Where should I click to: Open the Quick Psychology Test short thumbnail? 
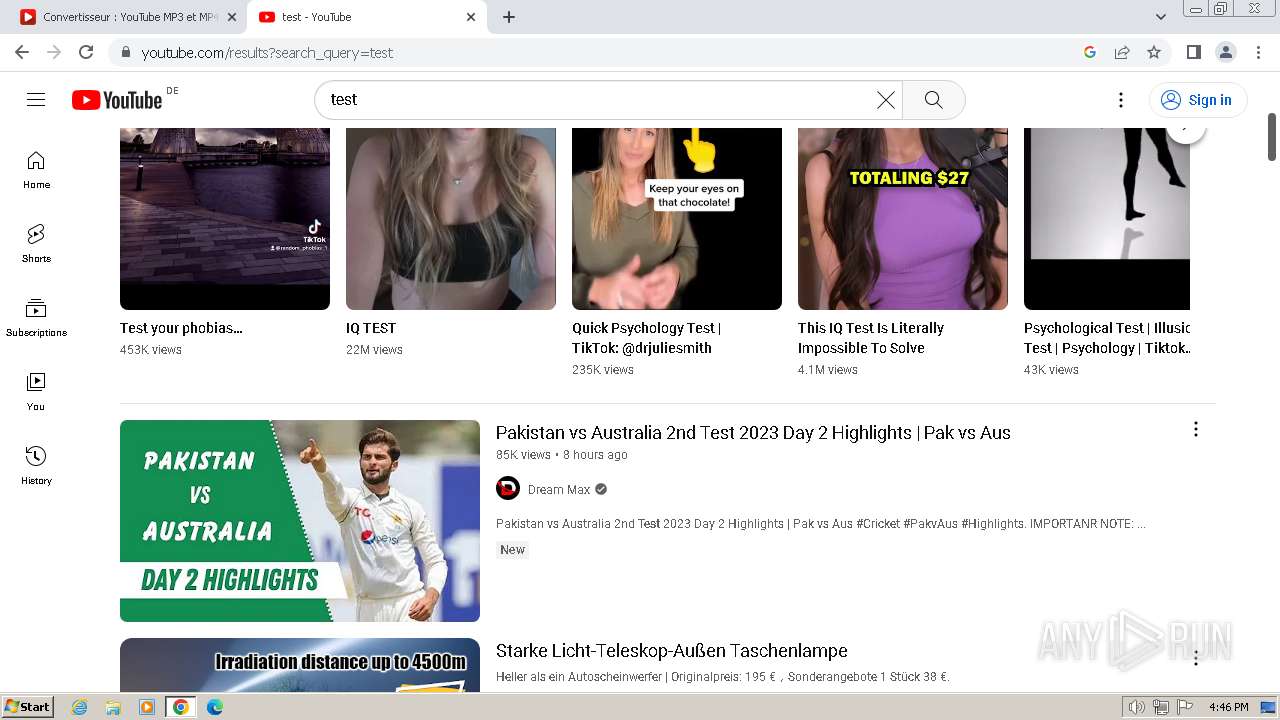coord(677,218)
